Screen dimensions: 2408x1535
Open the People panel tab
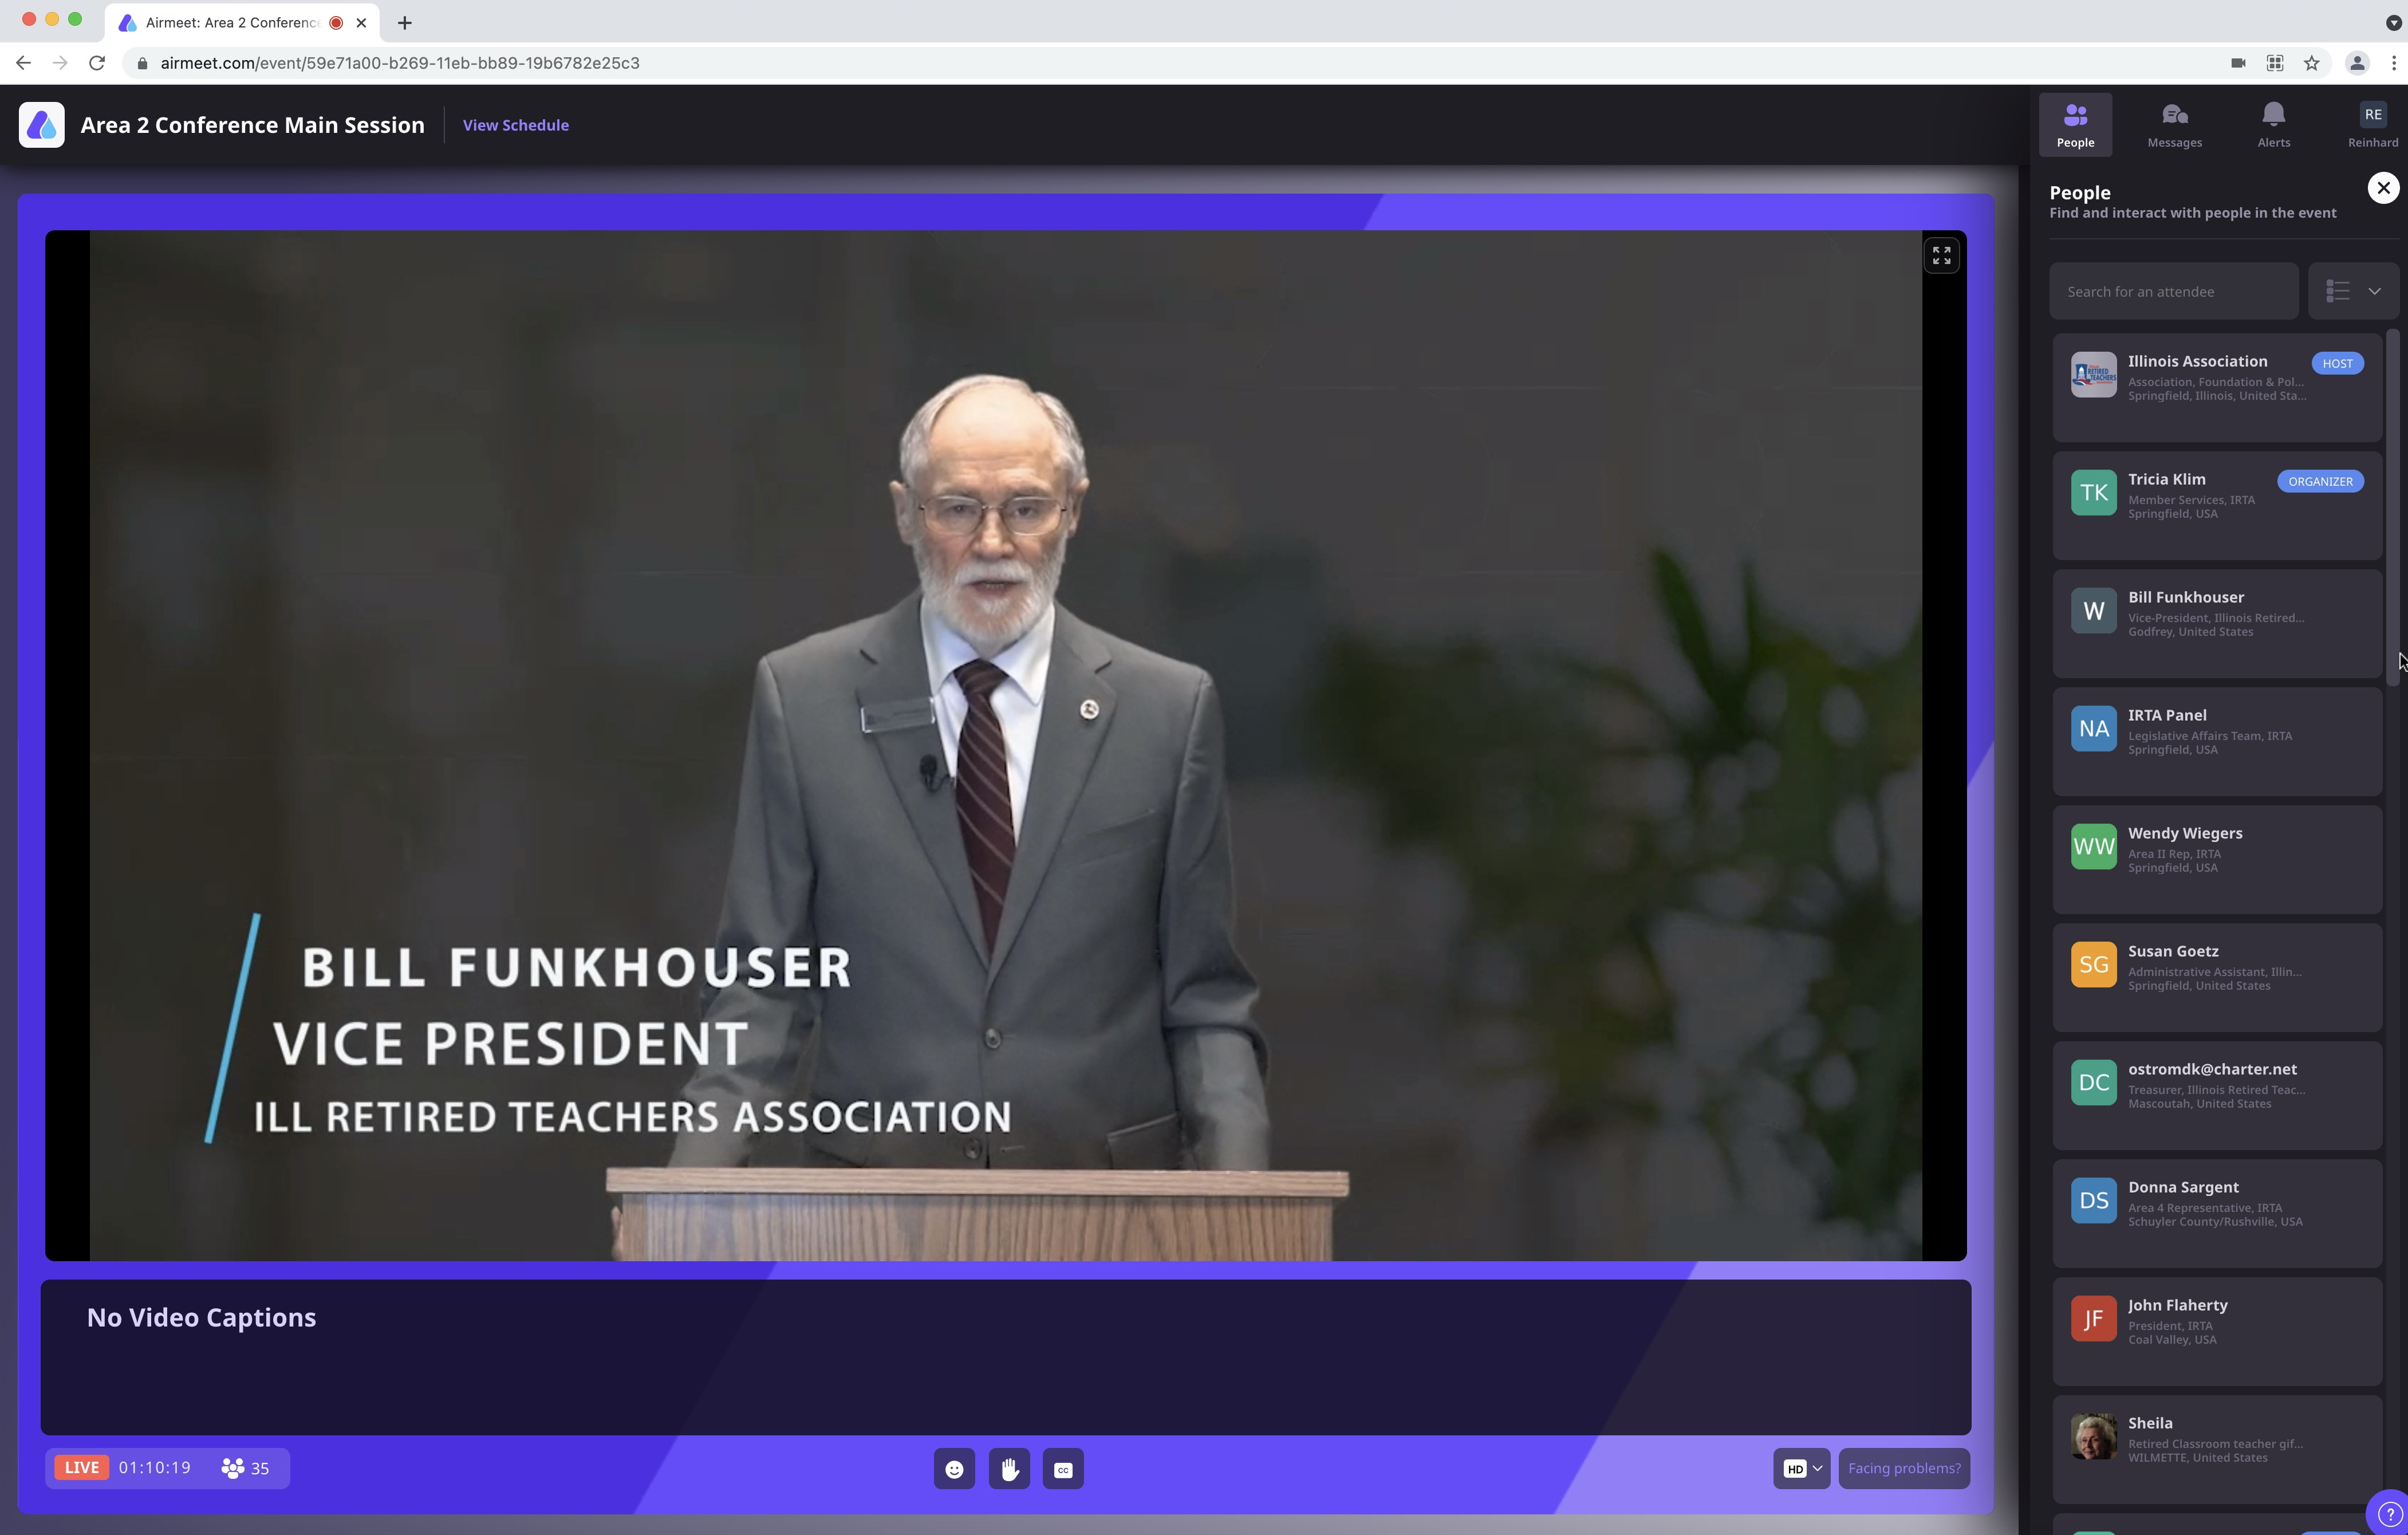pos(2075,125)
